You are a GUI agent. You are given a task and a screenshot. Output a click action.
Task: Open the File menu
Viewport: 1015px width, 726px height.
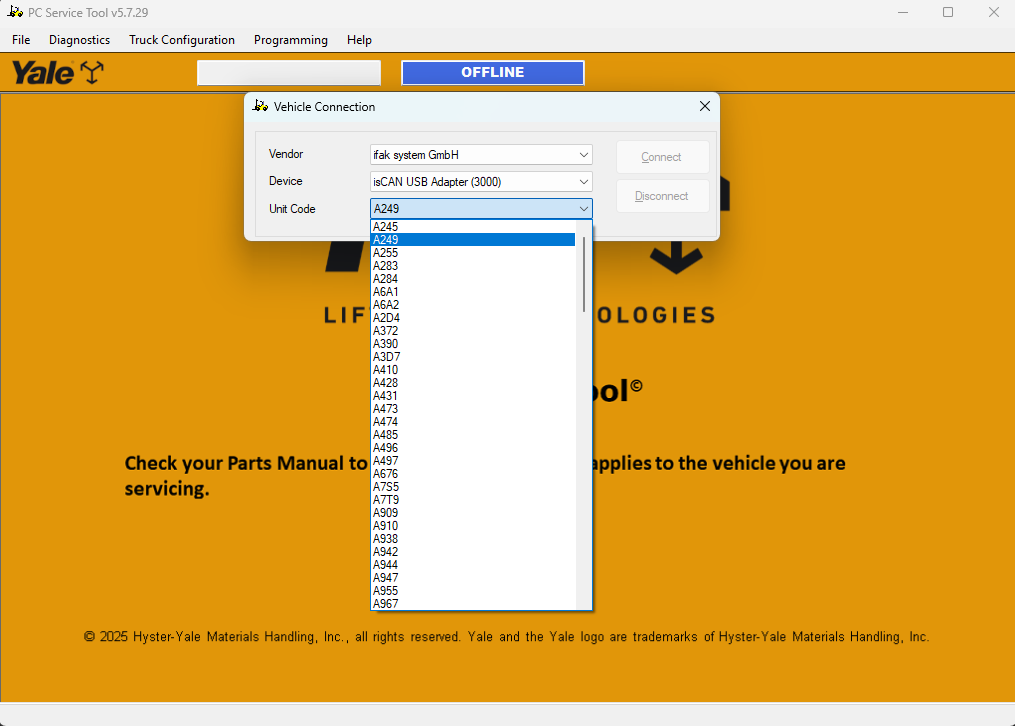click(20, 40)
